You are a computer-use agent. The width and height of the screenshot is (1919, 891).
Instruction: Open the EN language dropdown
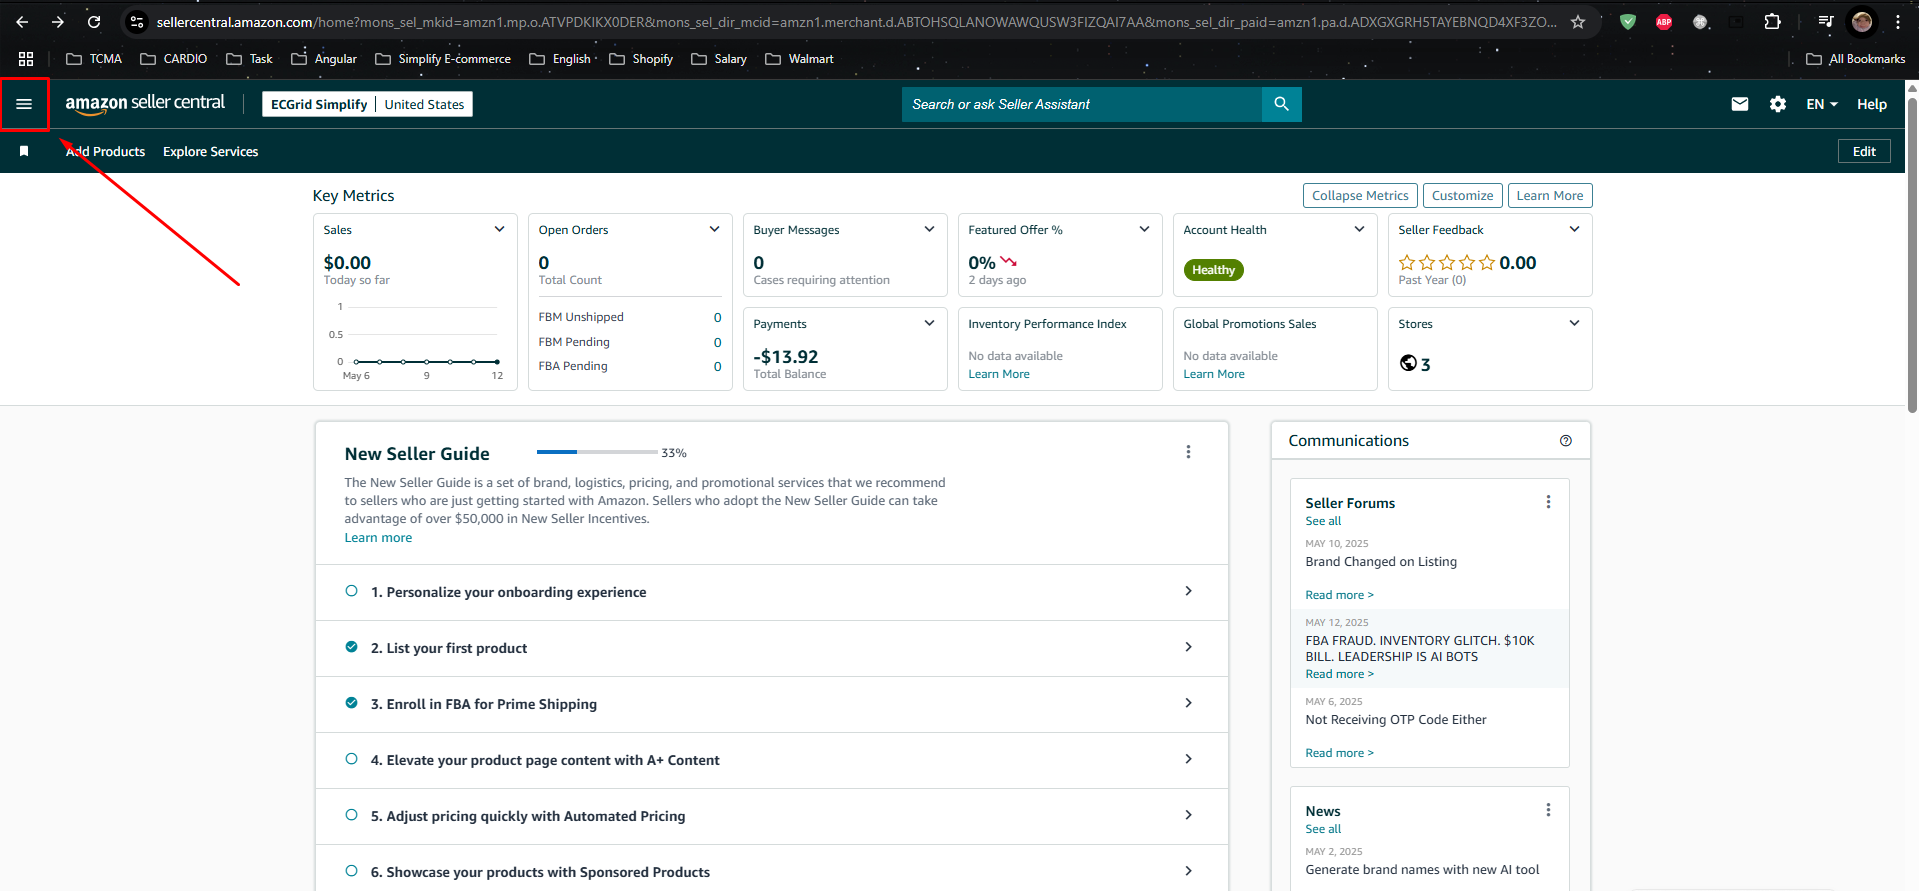click(x=1822, y=104)
